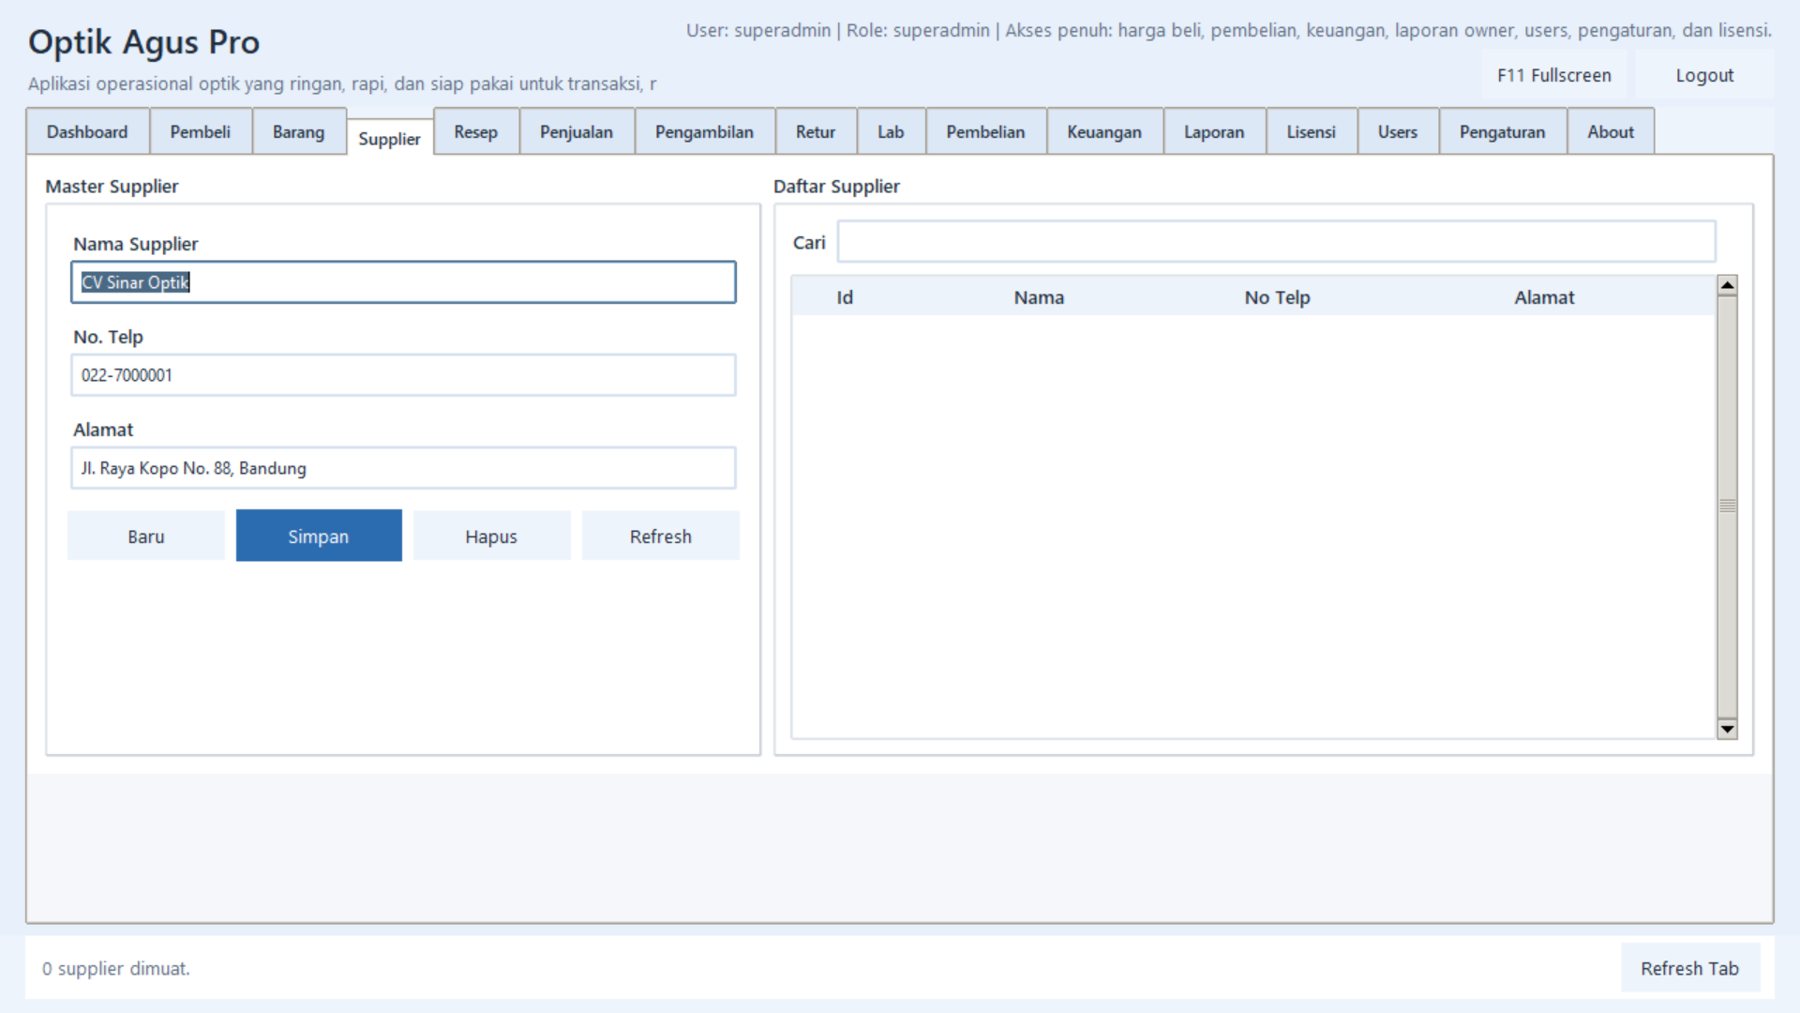
Task: Switch to the Barang tab
Action: click(298, 132)
